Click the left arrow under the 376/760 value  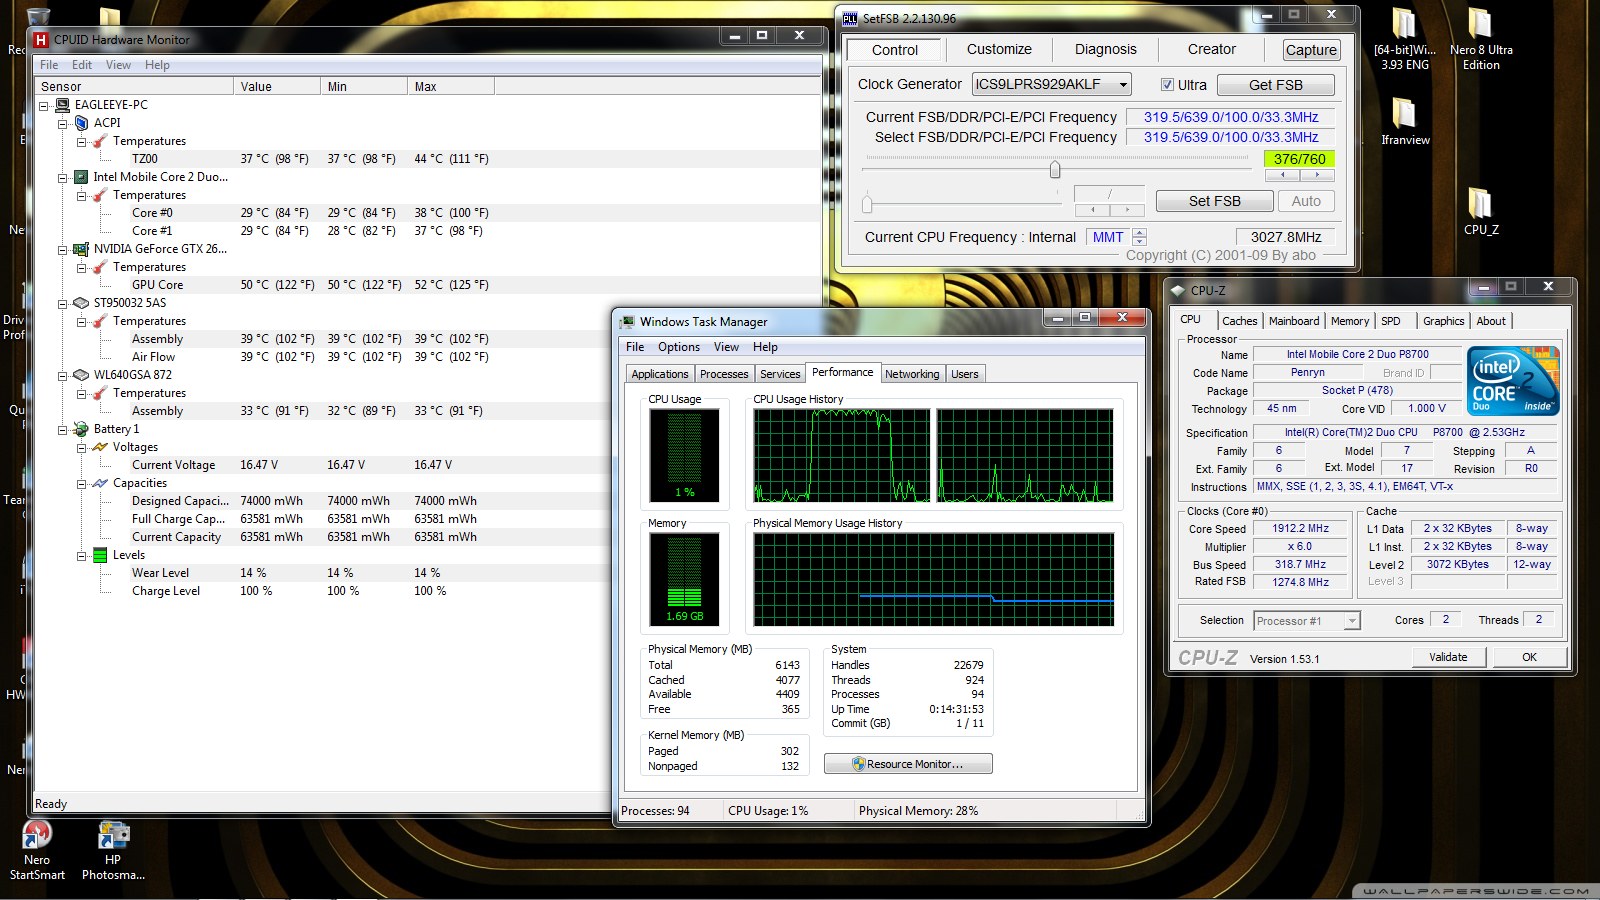pos(1283,175)
